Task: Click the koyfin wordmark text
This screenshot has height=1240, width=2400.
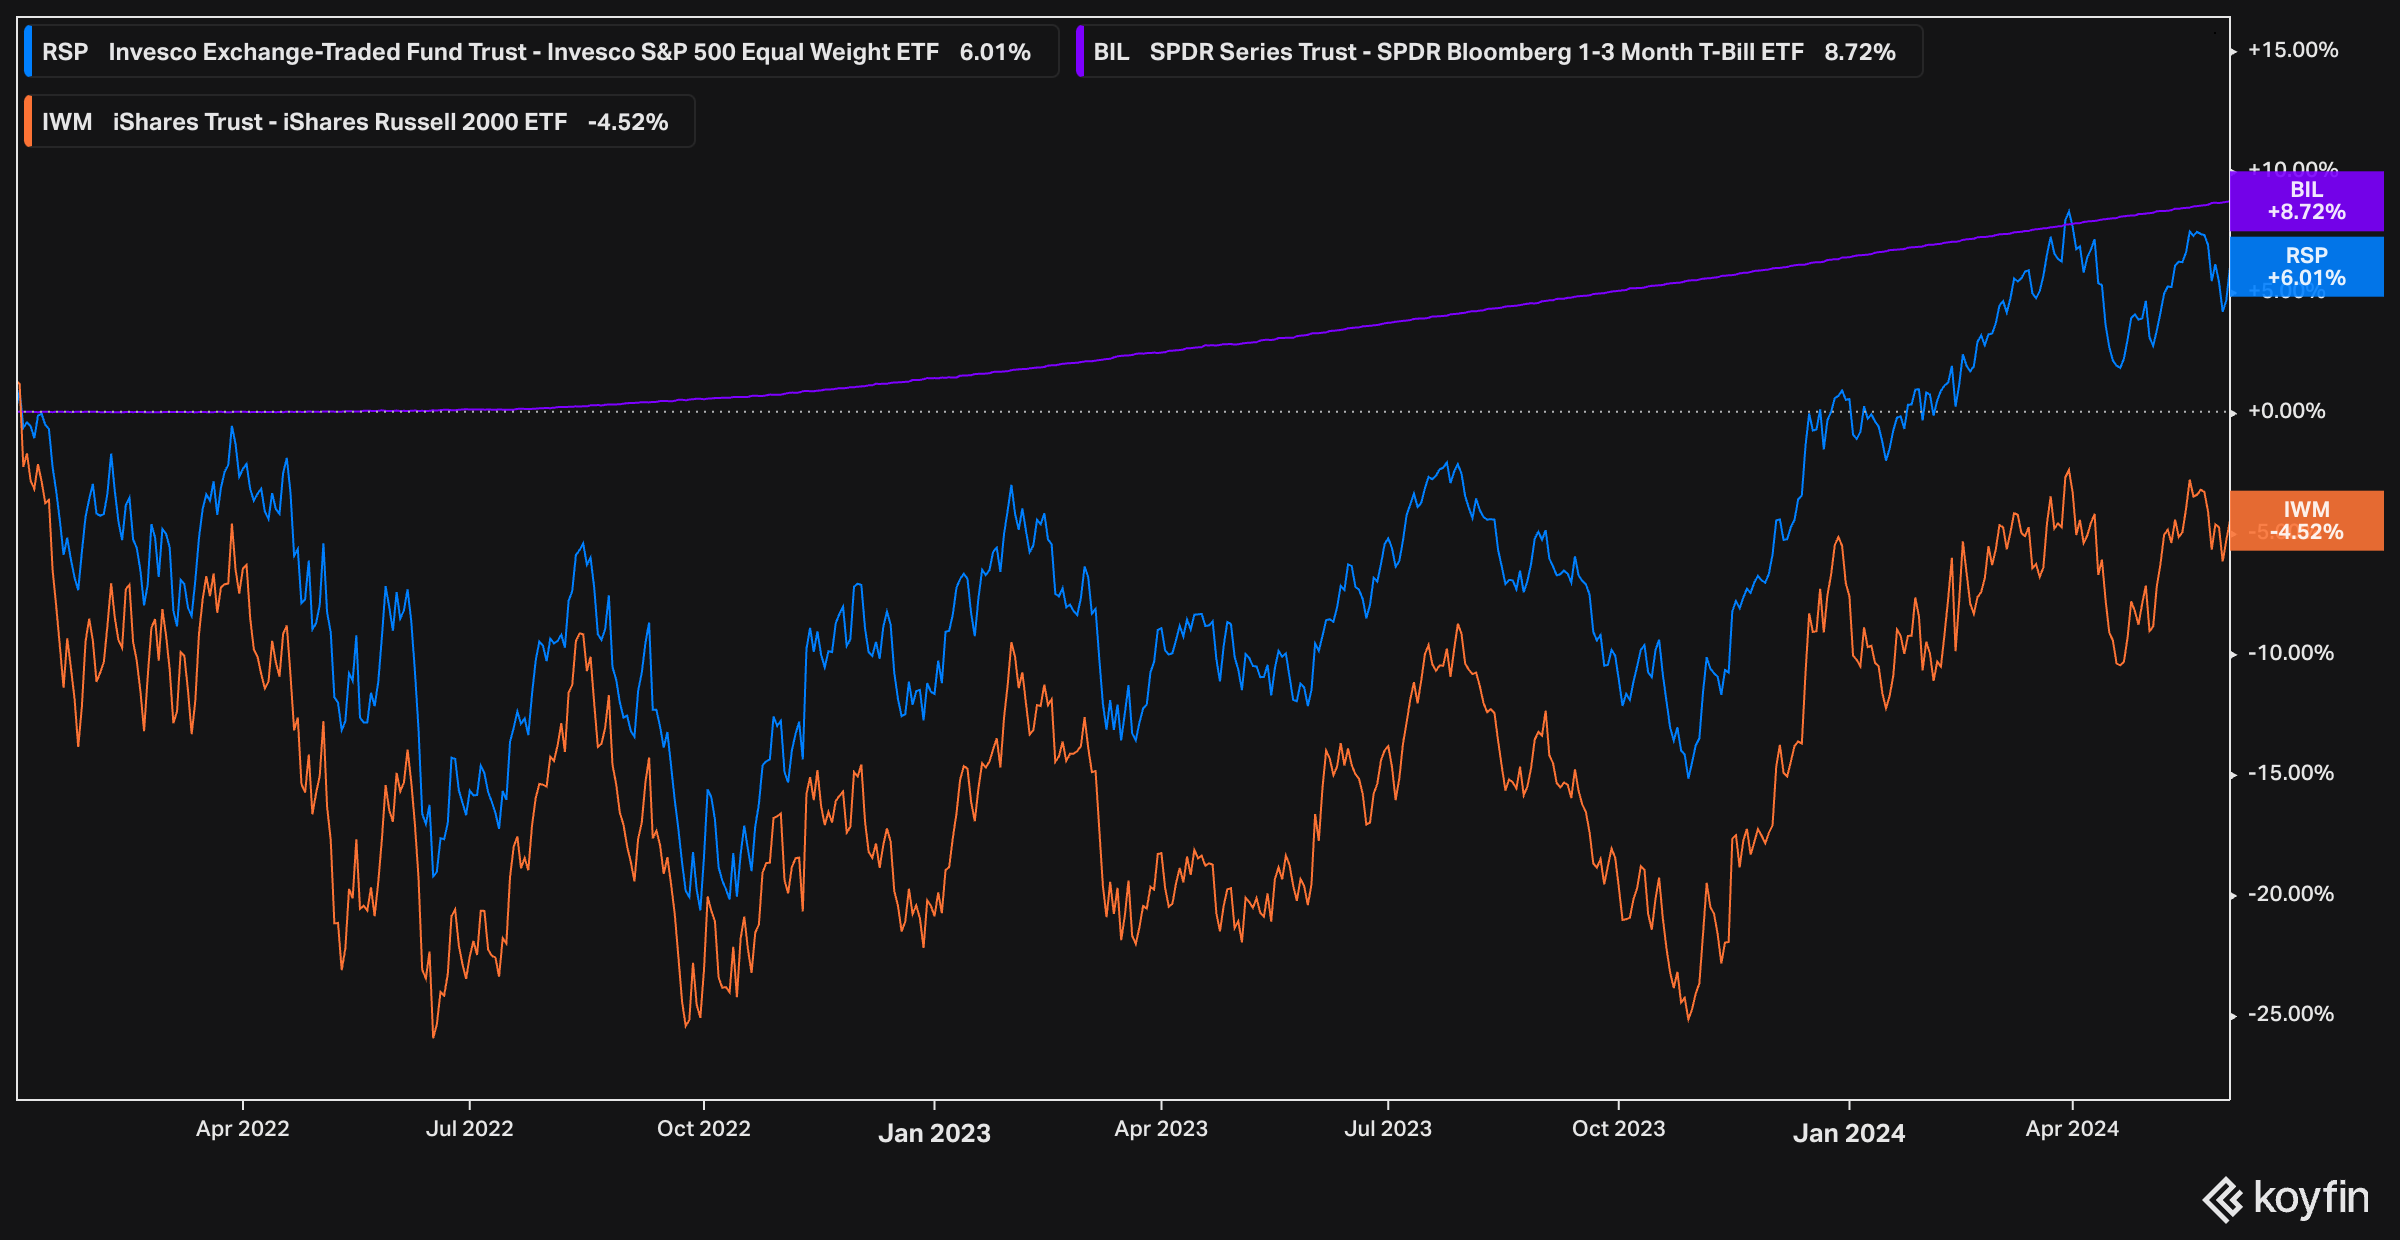Action: point(2311,1197)
